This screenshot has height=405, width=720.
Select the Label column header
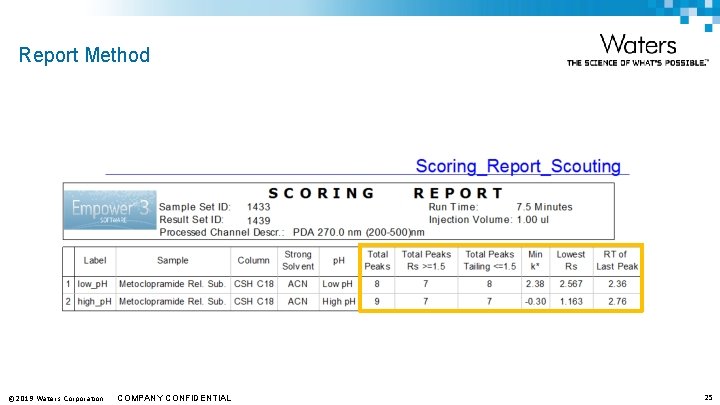pos(95,260)
